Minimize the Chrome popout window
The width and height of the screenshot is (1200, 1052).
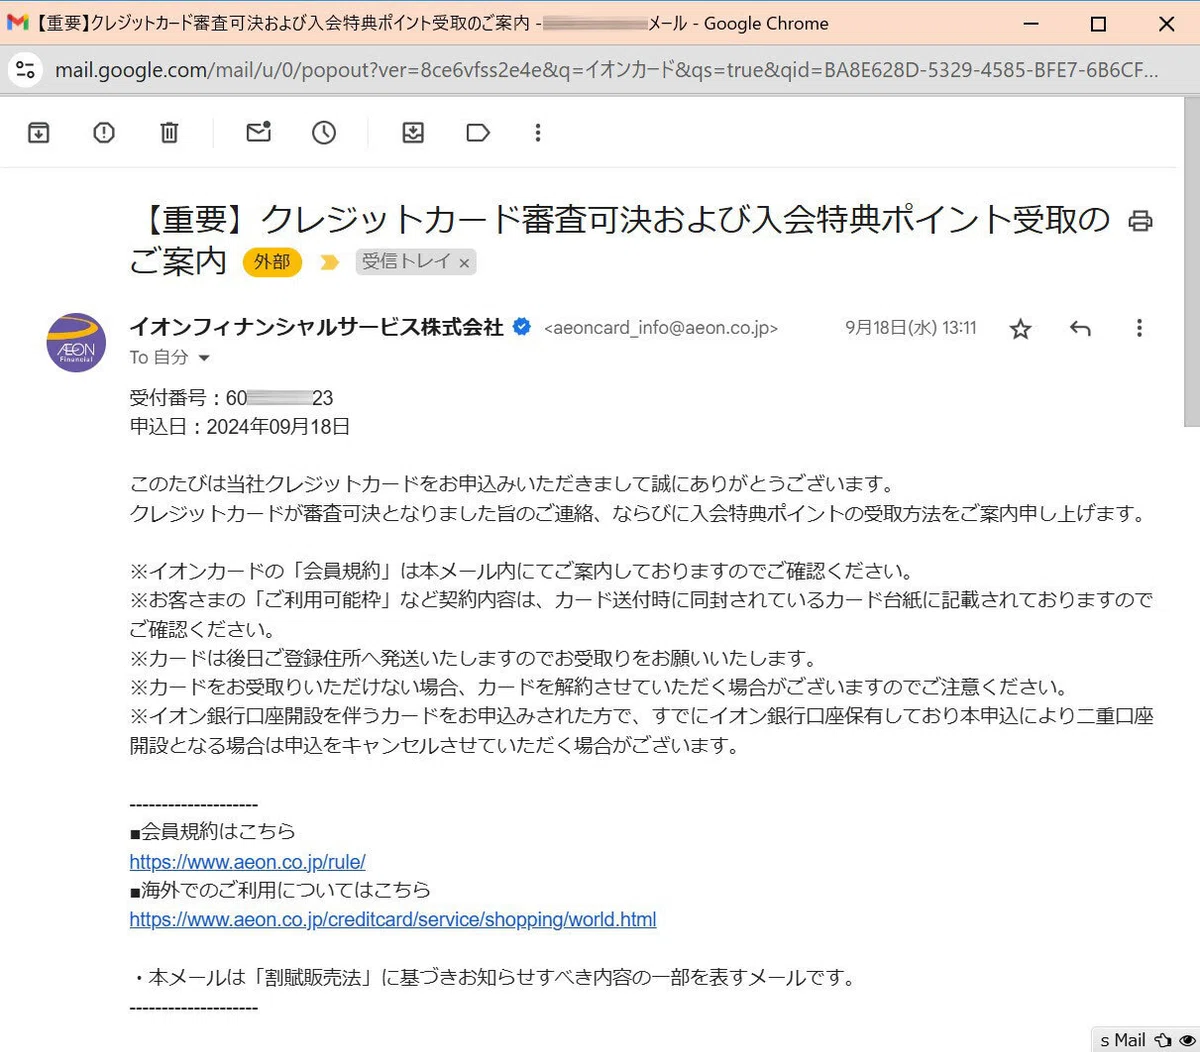[x=1031, y=23]
